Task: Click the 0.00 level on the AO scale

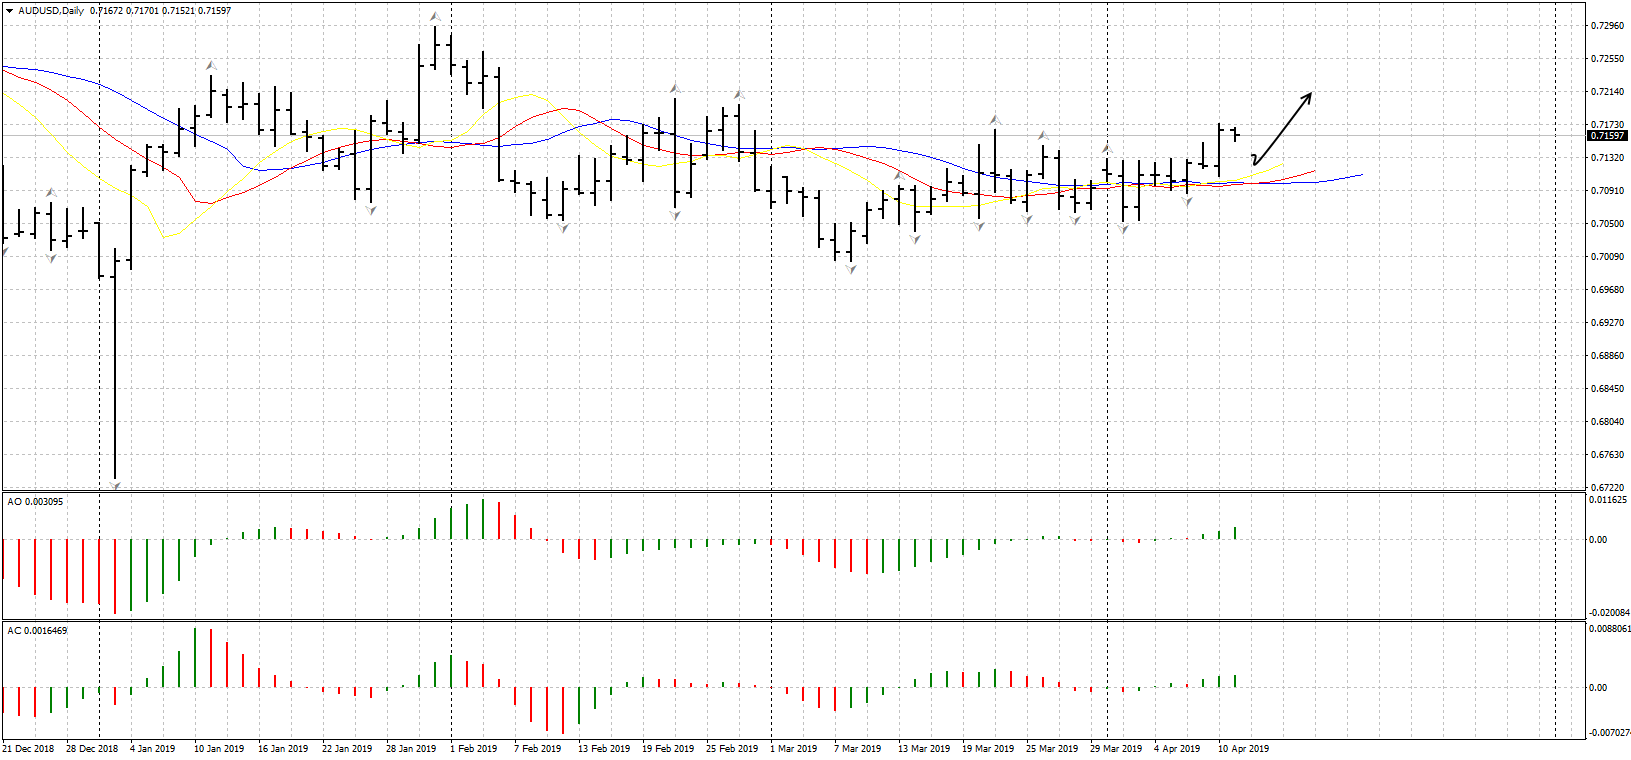Action: click(x=1598, y=540)
